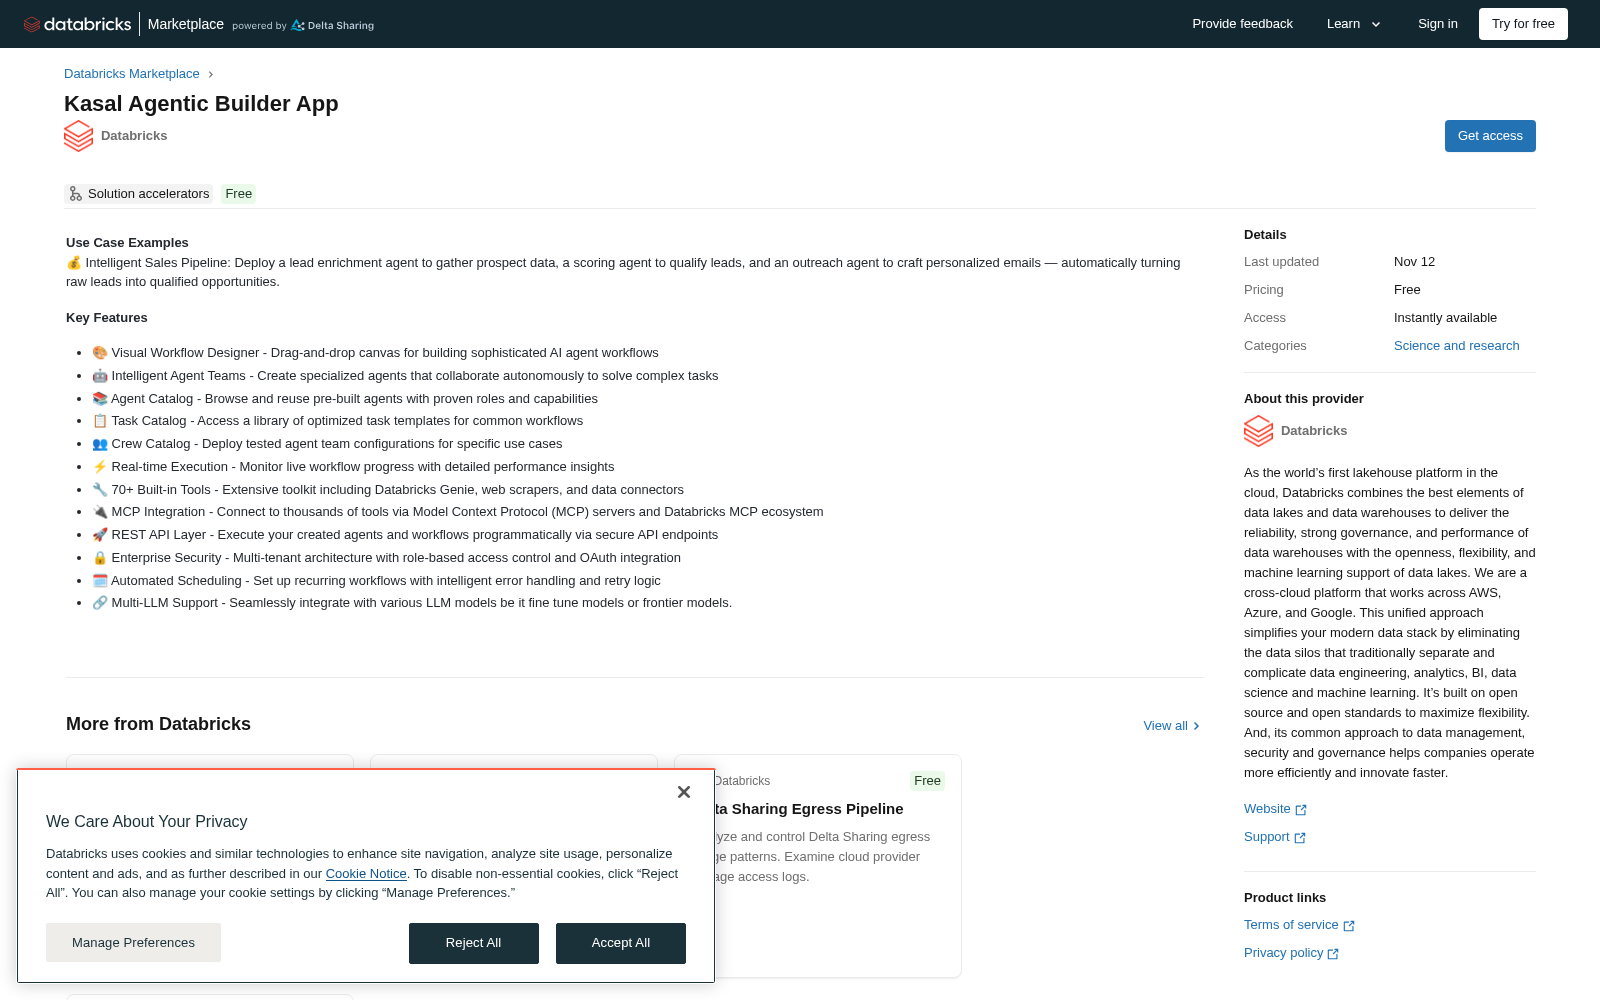Click the external-link icon beside Support
The width and height of the screenshot is (1600, 1000).
pyautogui.click(x=1300, y=838)
